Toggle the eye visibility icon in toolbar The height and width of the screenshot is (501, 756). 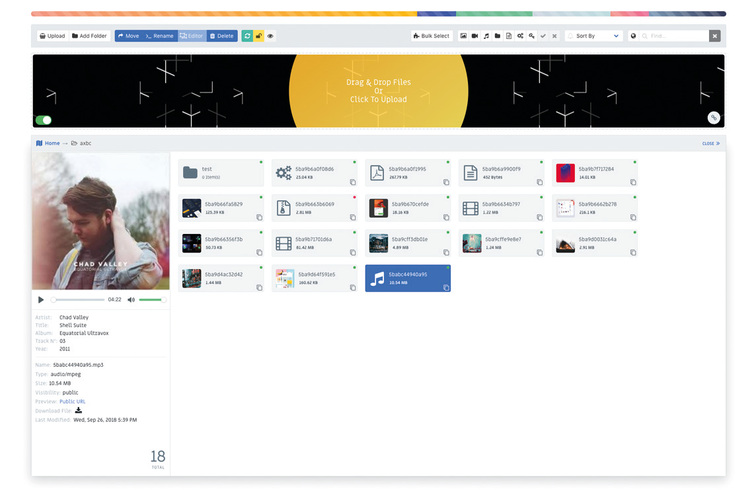point(270,36)
